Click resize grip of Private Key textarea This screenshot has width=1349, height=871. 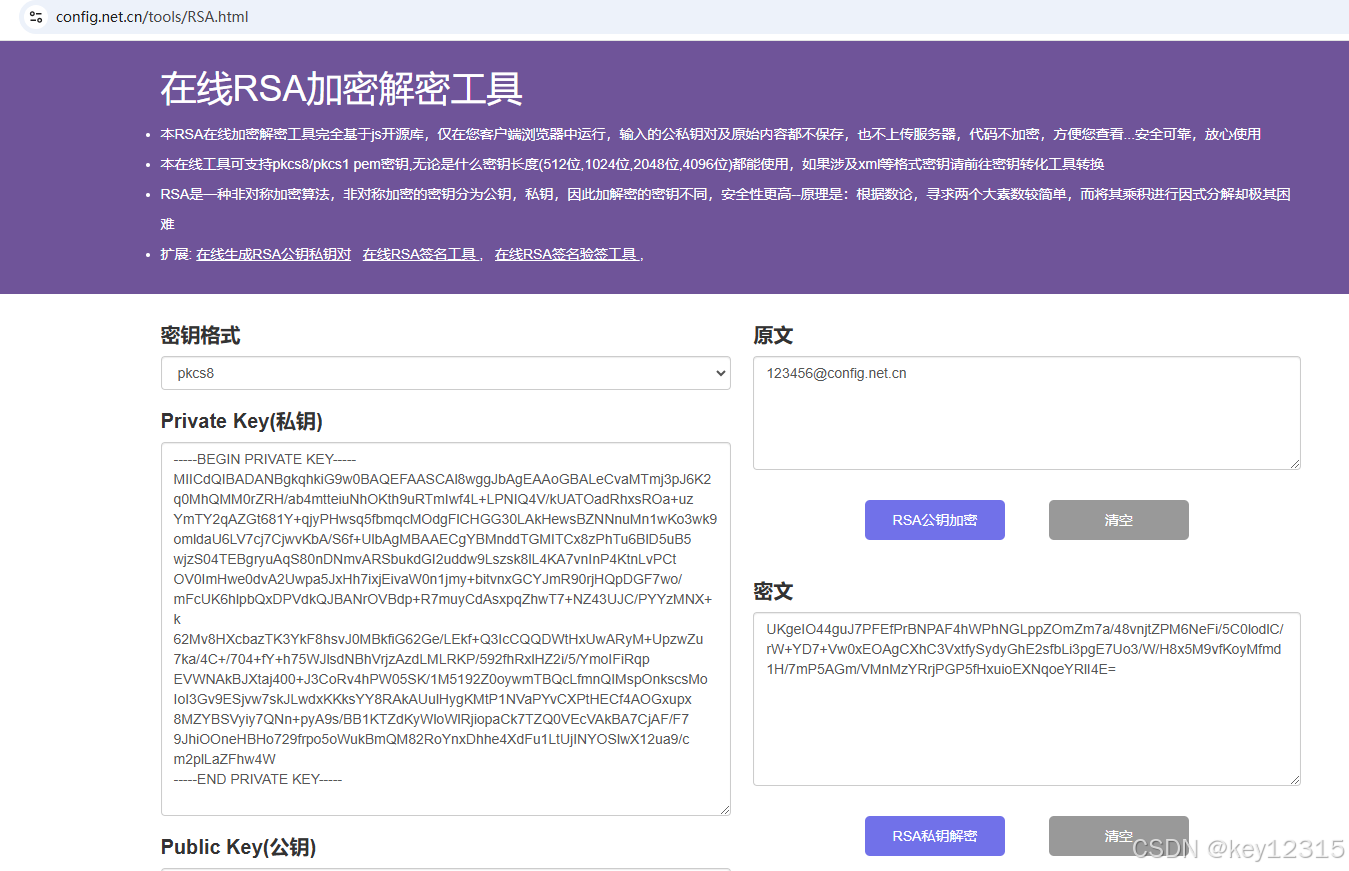pos(725,810)
